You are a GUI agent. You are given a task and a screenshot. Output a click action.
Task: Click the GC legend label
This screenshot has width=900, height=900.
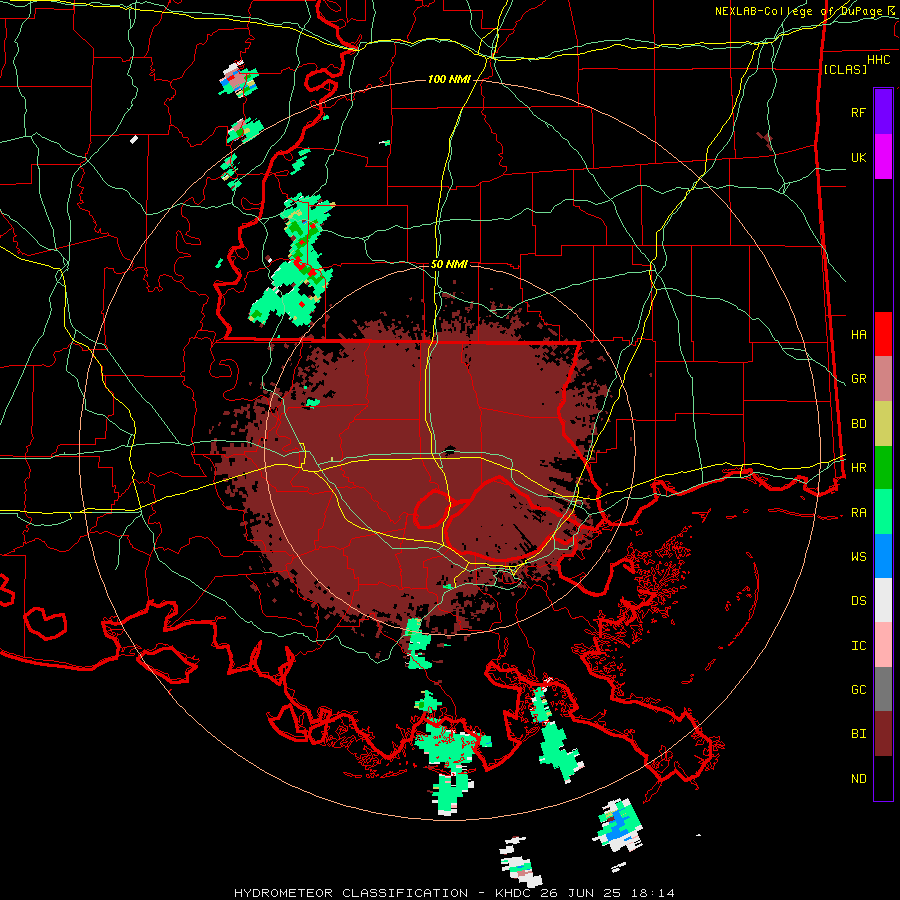pos(858,690)
